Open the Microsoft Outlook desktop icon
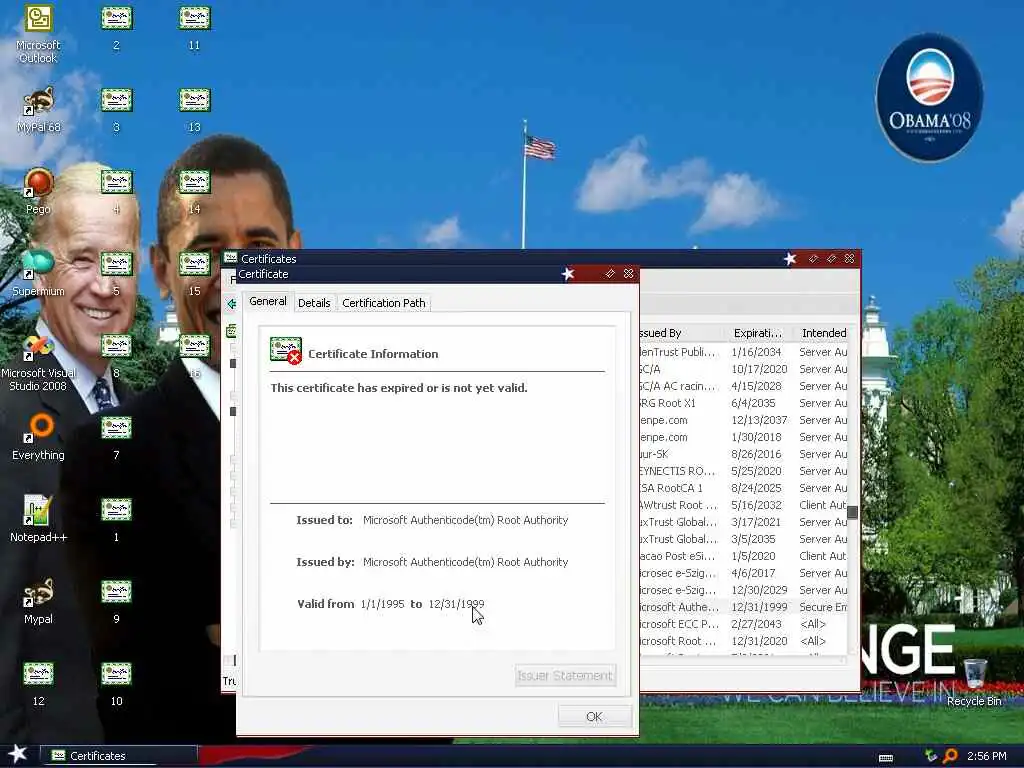The width and height of the screenshot is (1024, 768). click(x=38, y=34)
